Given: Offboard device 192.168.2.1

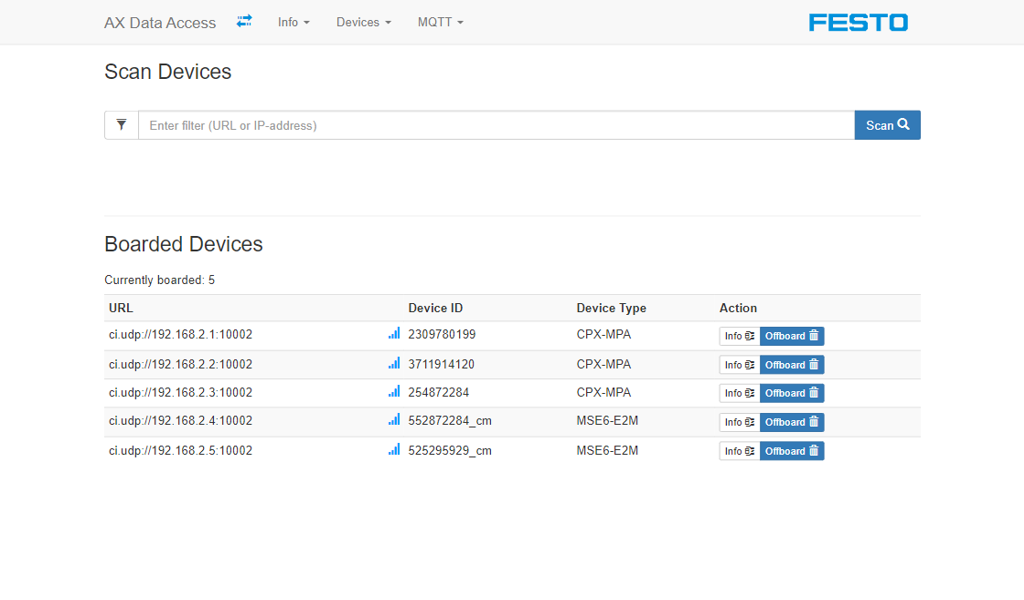Looking at the screenshot, I should coord(792,336).
